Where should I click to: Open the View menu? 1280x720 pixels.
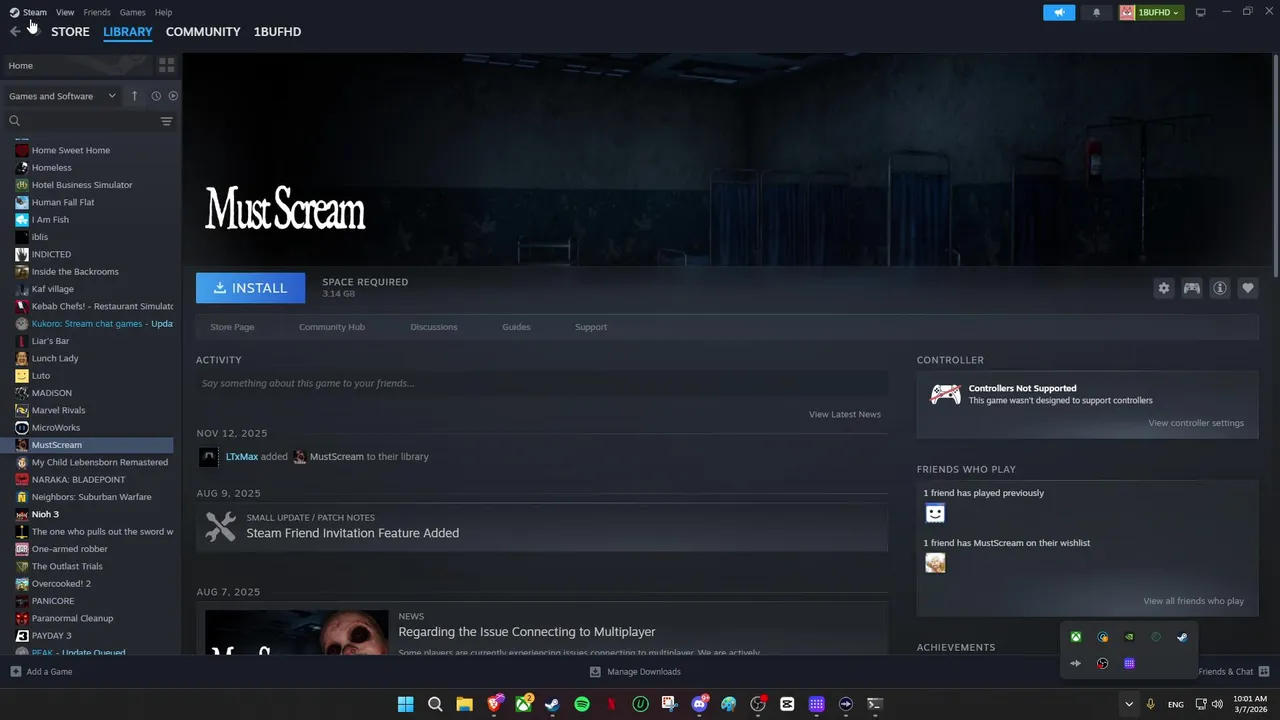click(65, 12)
